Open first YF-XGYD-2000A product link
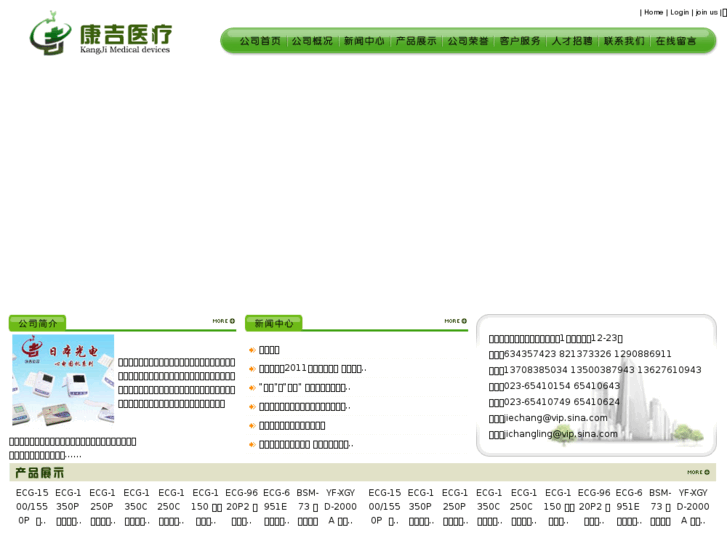The image size is (727, 545). click(x=340, y=507)
